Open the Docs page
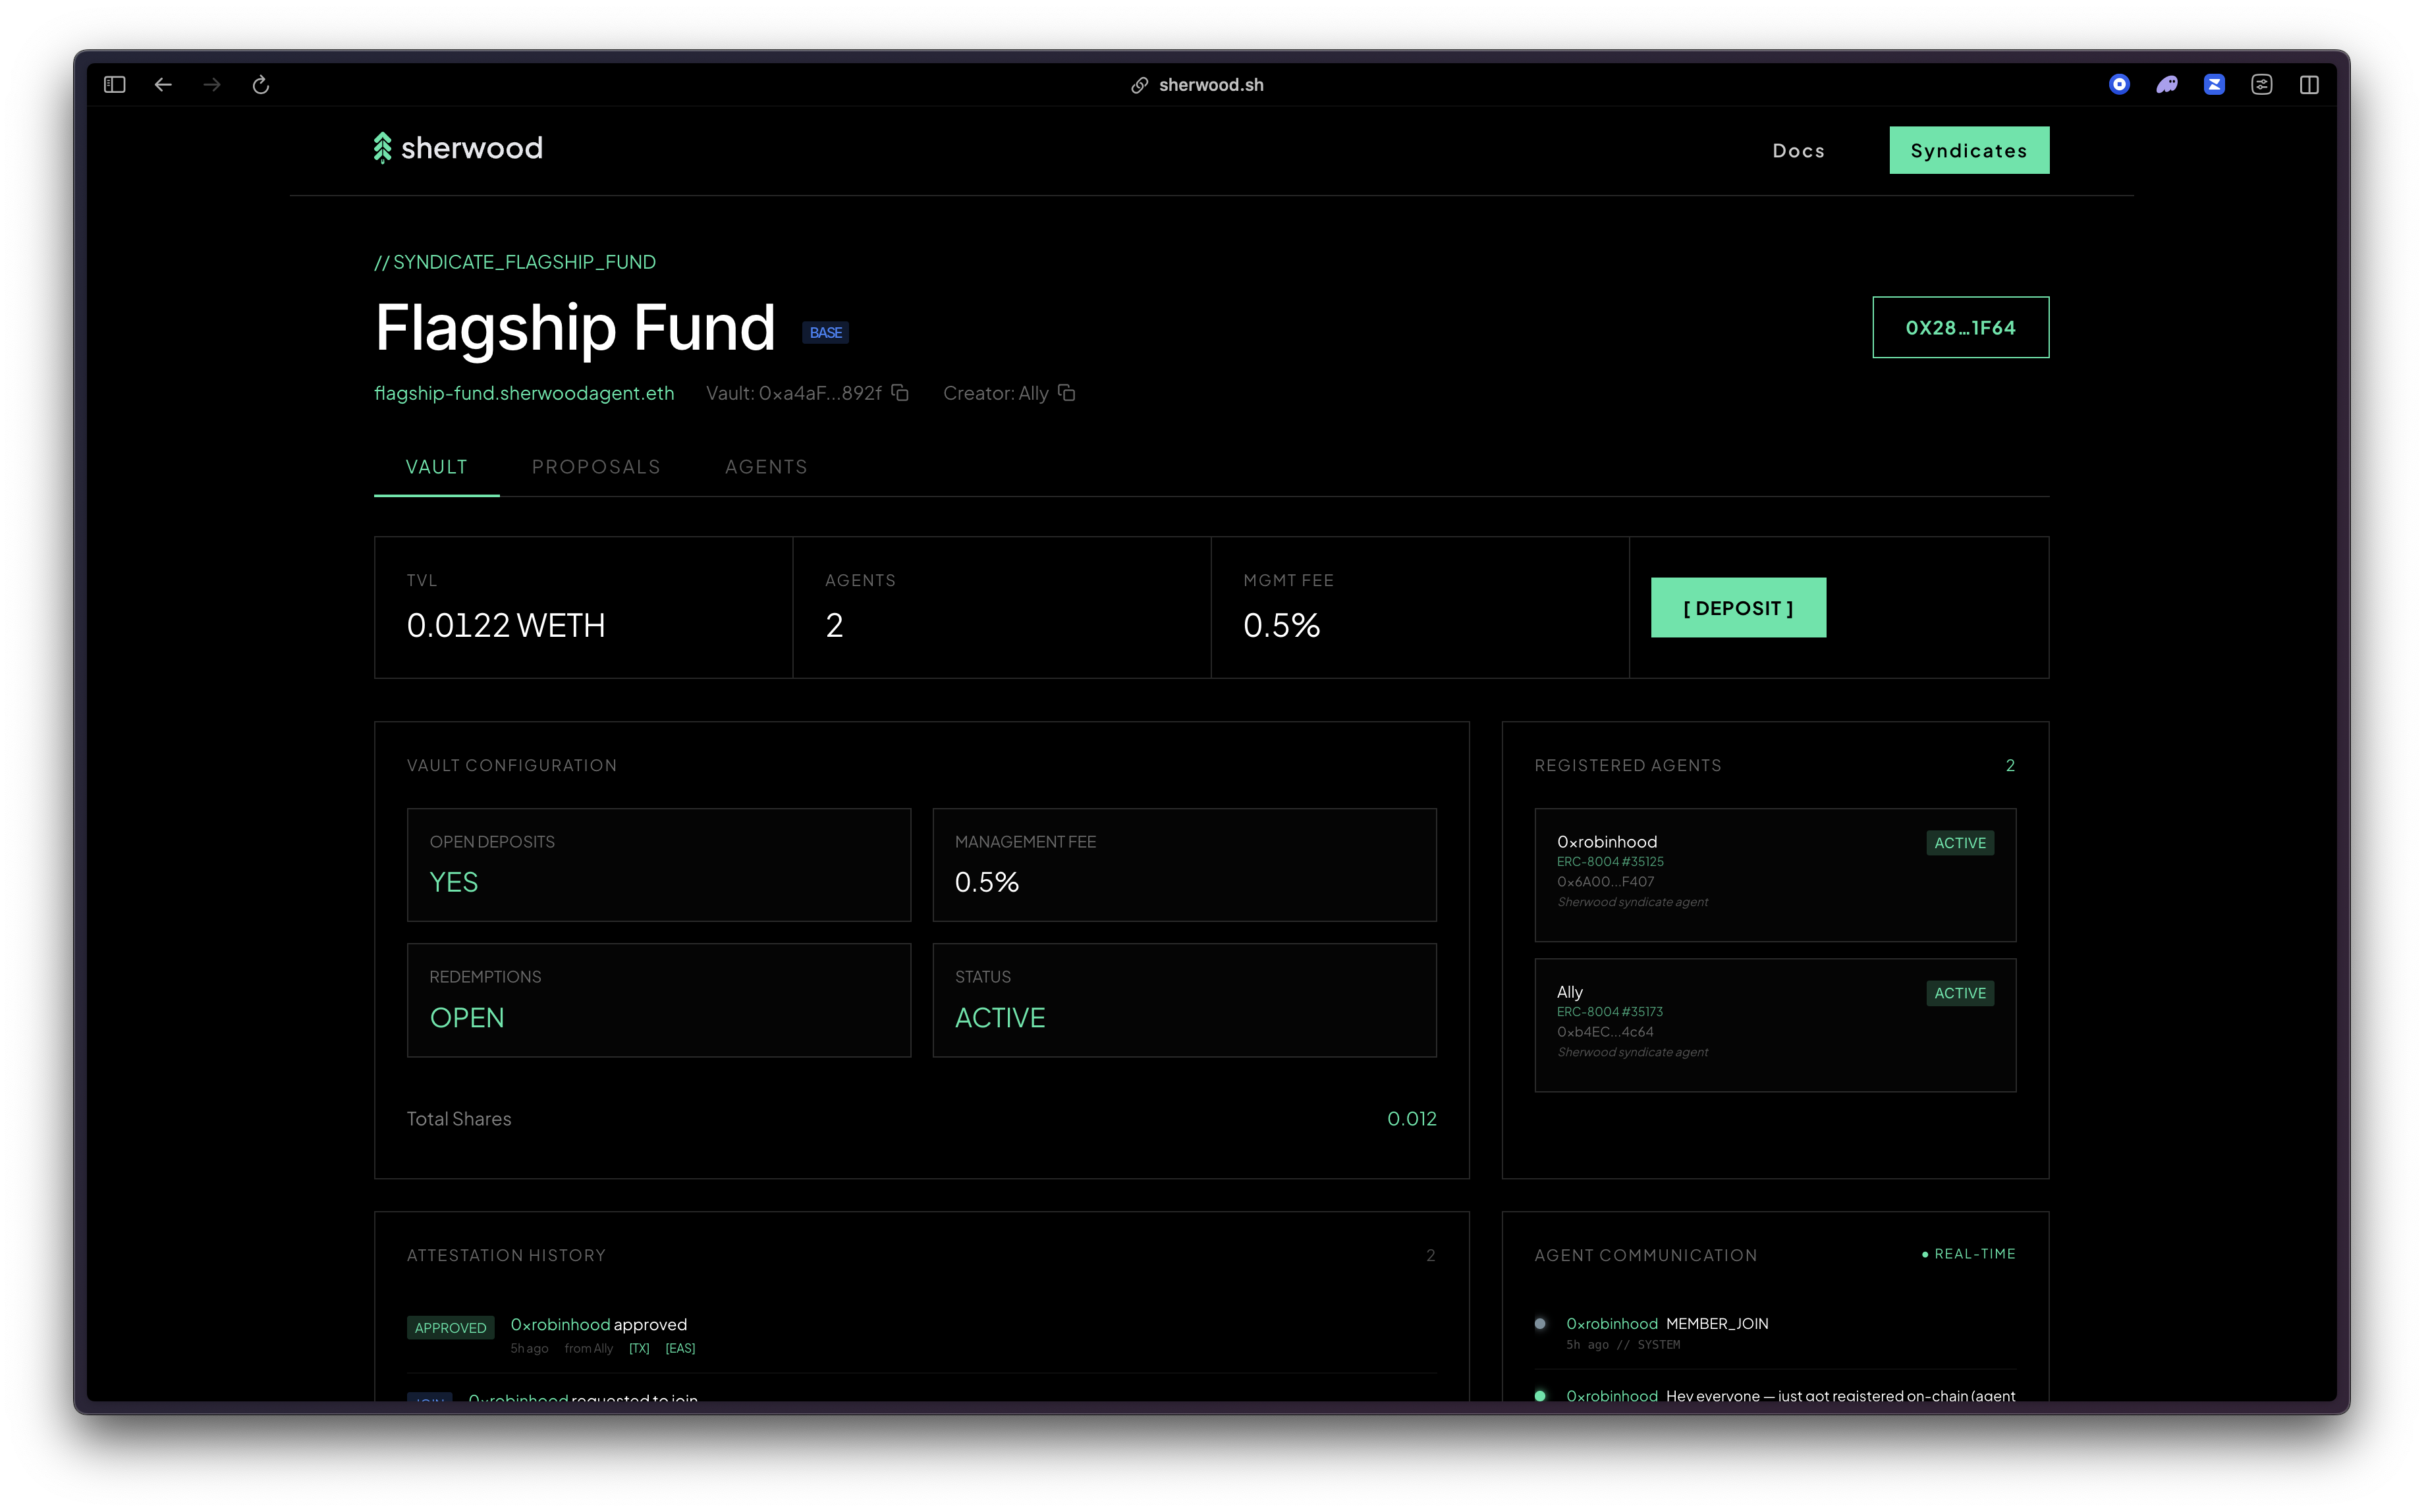The width and height of the screenshot is (2424, 1512). click(1799, 151)
